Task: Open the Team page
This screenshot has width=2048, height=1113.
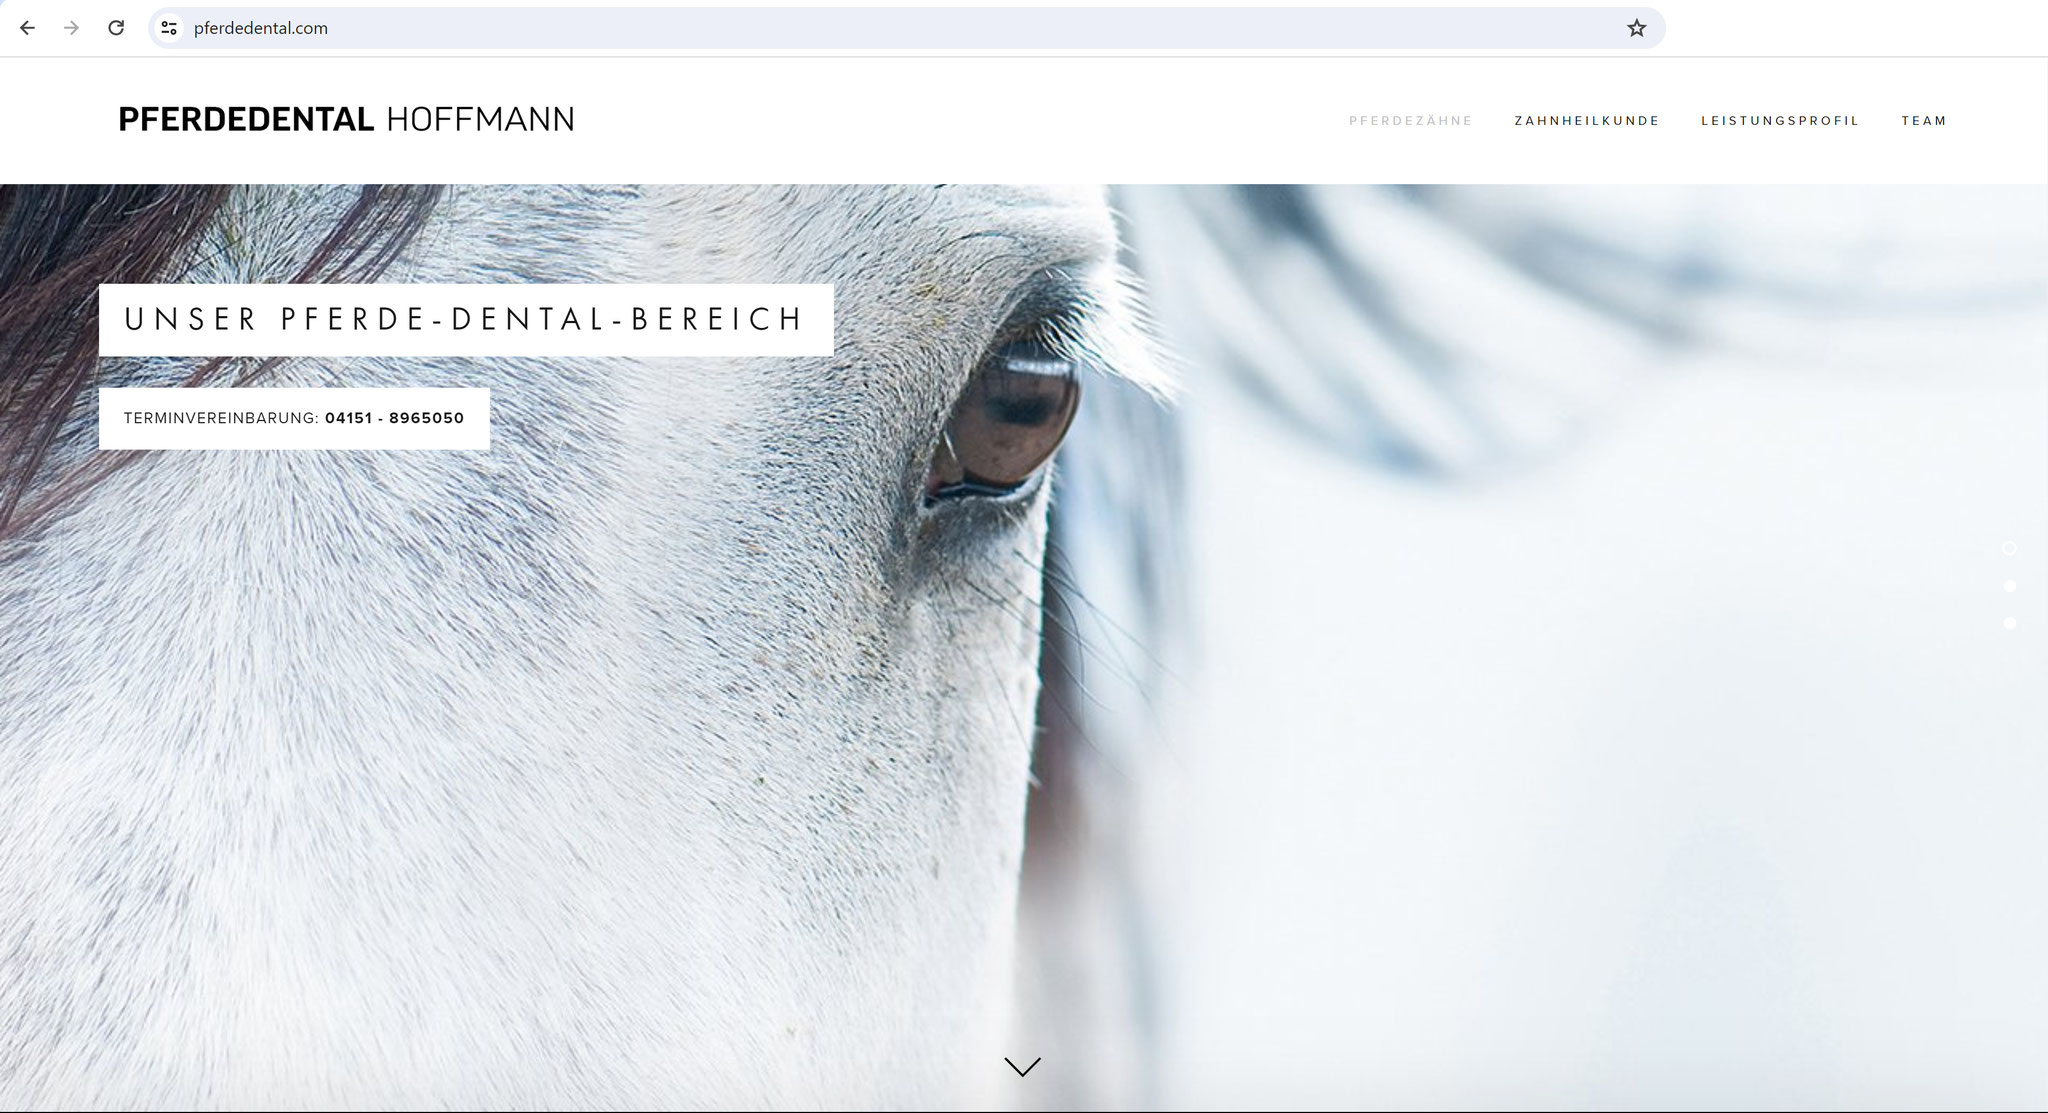Action: [1923, 121]
